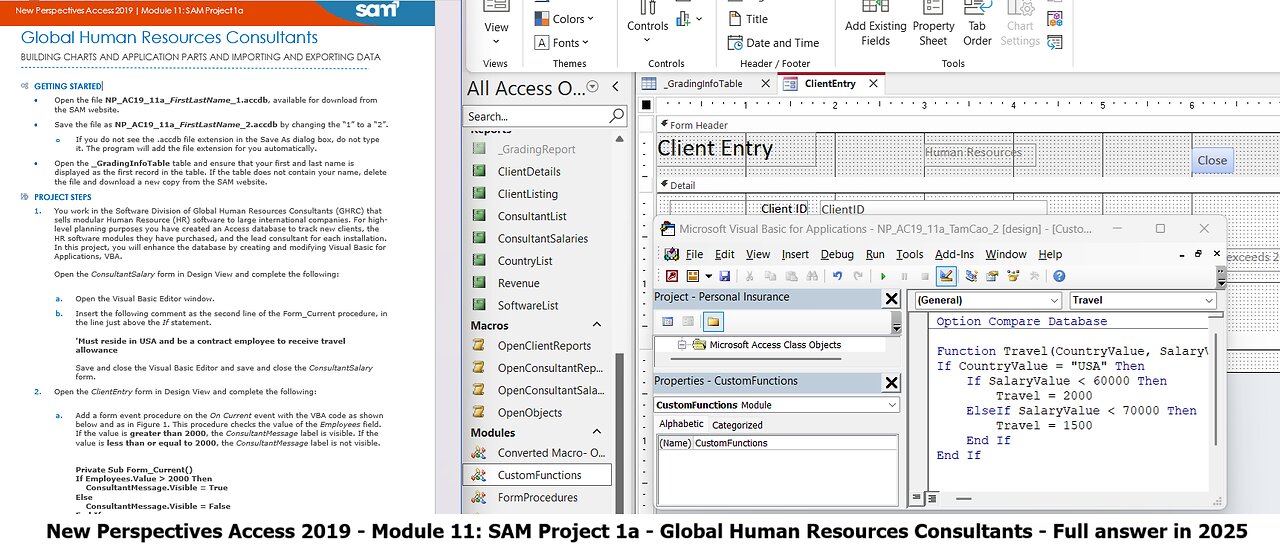Image resolution: width=1280 pixels, height=552 pixels.
Task: Open the Fonts theme dropdown
Action: [562, 43]
